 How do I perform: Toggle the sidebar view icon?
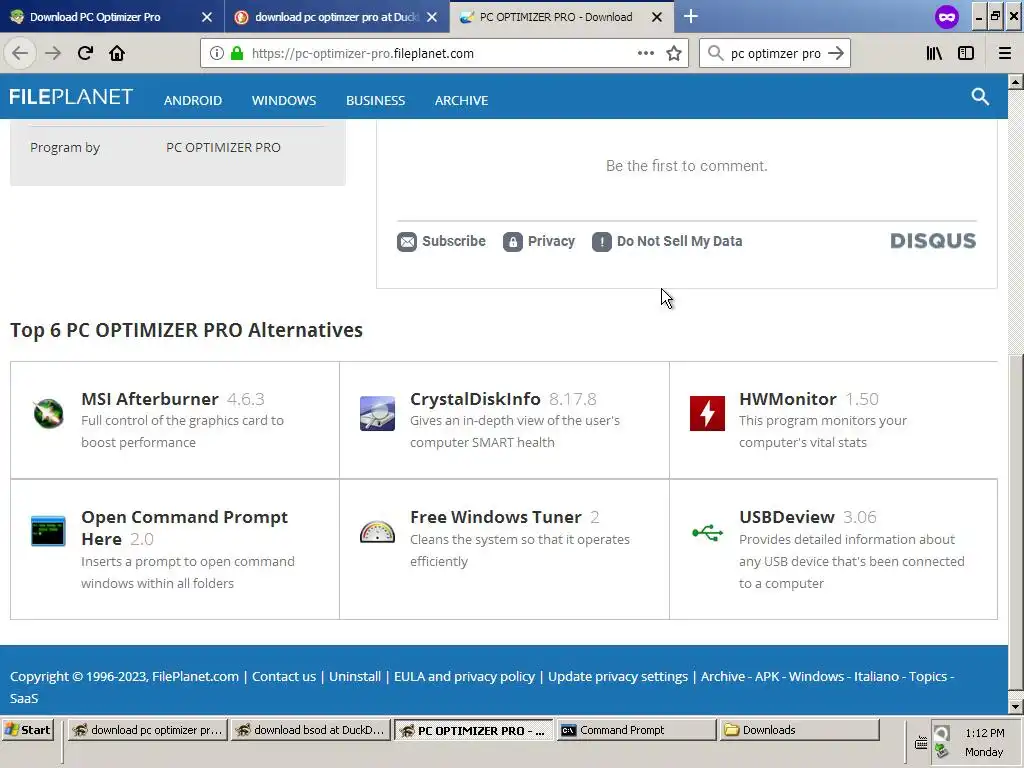coord(966,53)
